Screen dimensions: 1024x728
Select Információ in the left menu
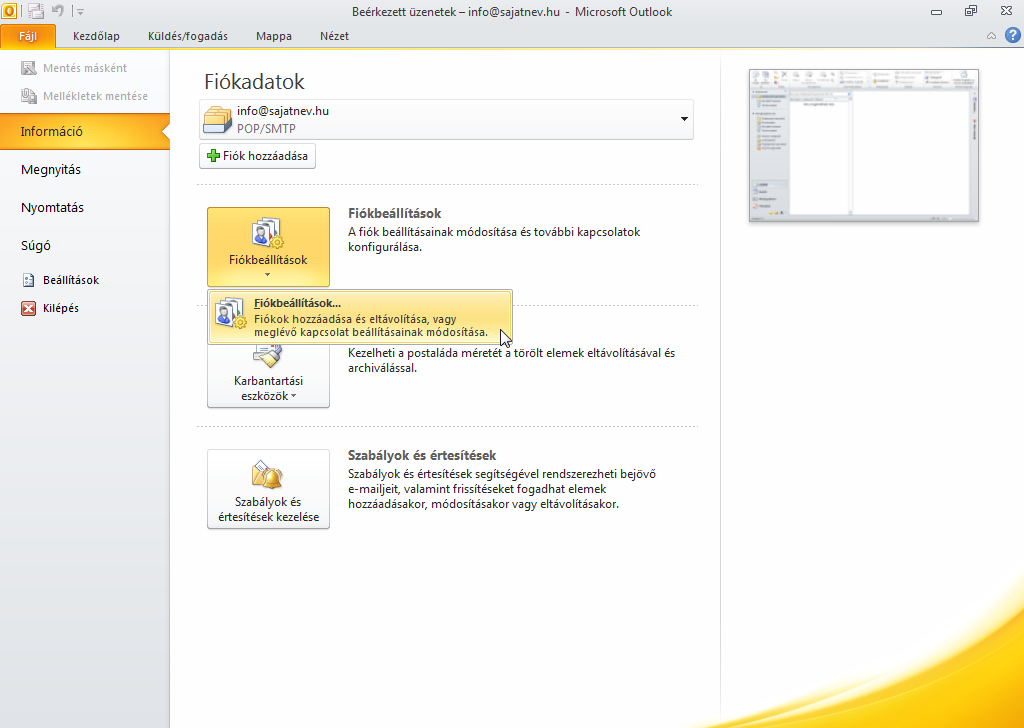coord(85,131)
